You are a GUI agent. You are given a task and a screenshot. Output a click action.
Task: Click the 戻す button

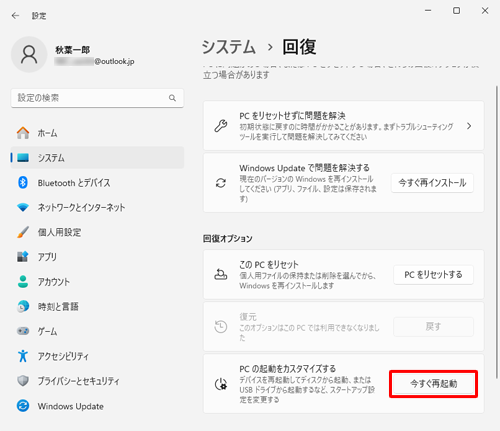pyautogui.click(x=433, y=327)
